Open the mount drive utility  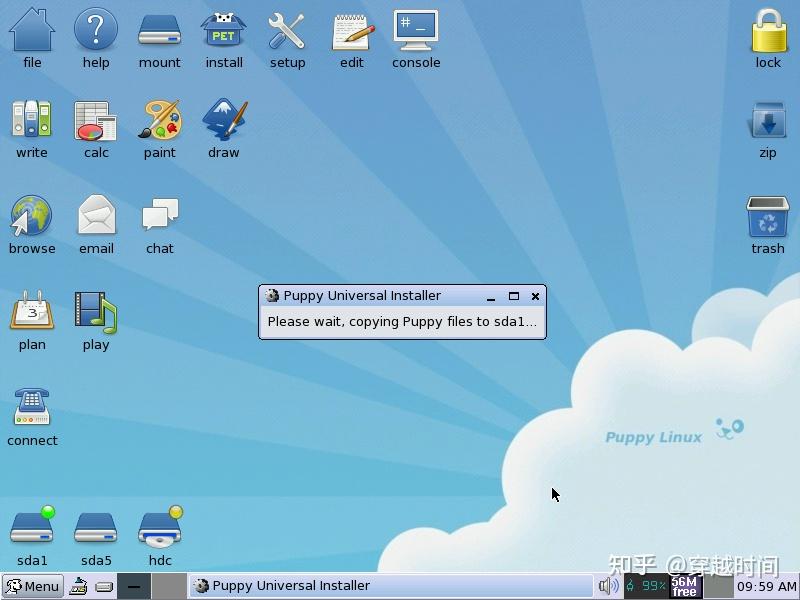tap(159, 32)
